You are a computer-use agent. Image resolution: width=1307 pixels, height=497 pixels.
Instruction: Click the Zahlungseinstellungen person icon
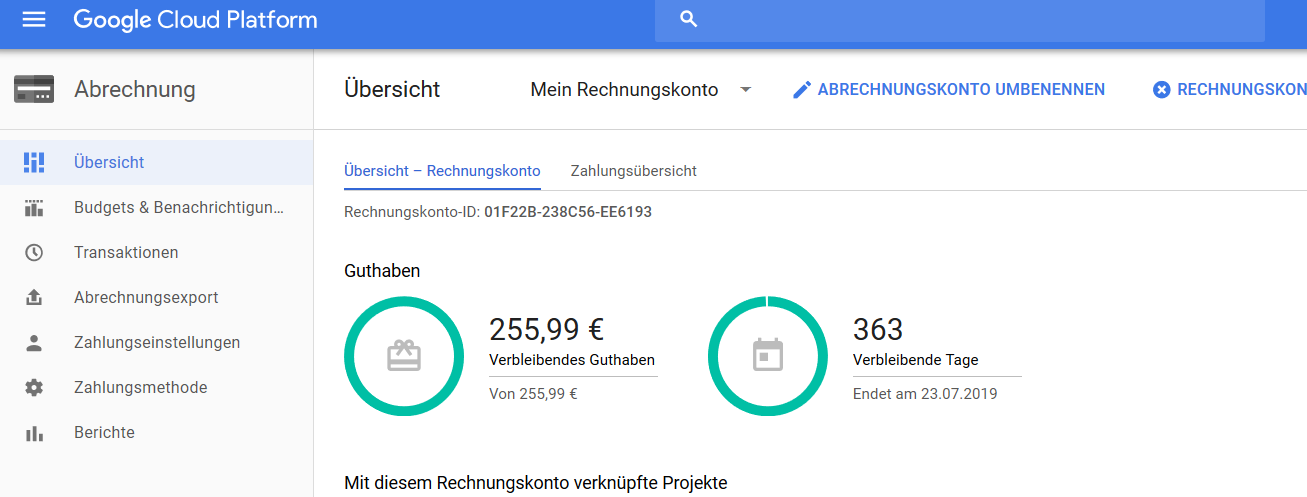coord(34,343)
